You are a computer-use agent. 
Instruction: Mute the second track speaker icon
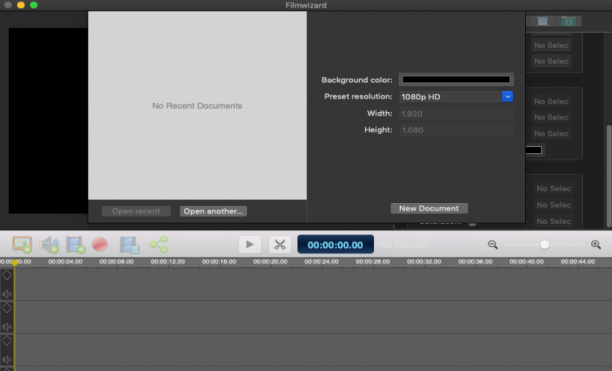7,326
